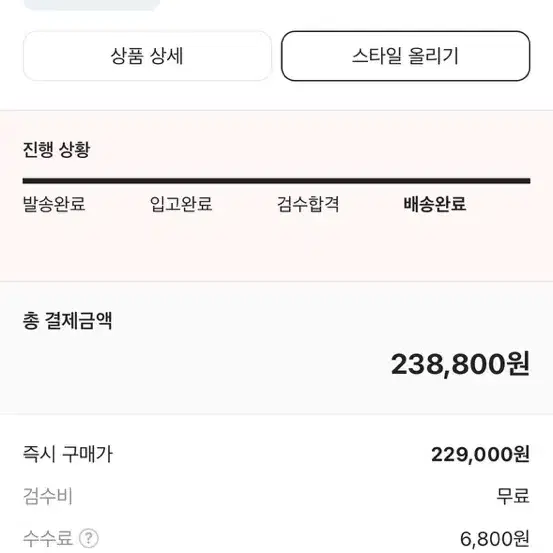Click the 진행 상황 heading

pyautogui.click(x=56, y=150)
